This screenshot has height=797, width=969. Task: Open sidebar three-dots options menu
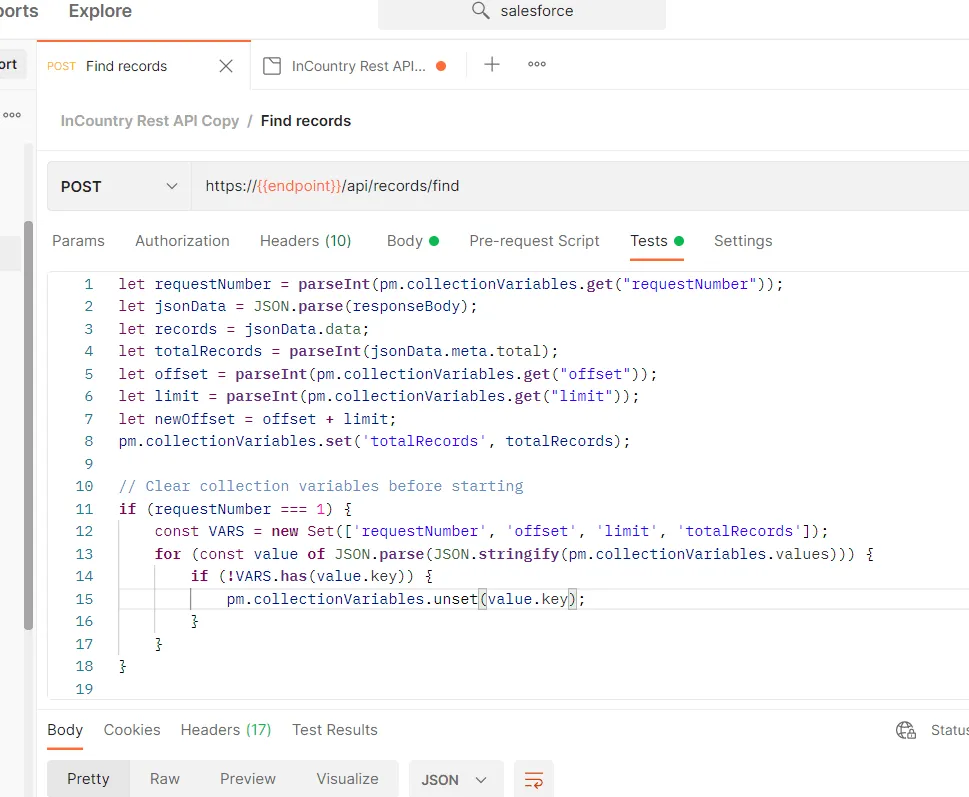(12, 115)
